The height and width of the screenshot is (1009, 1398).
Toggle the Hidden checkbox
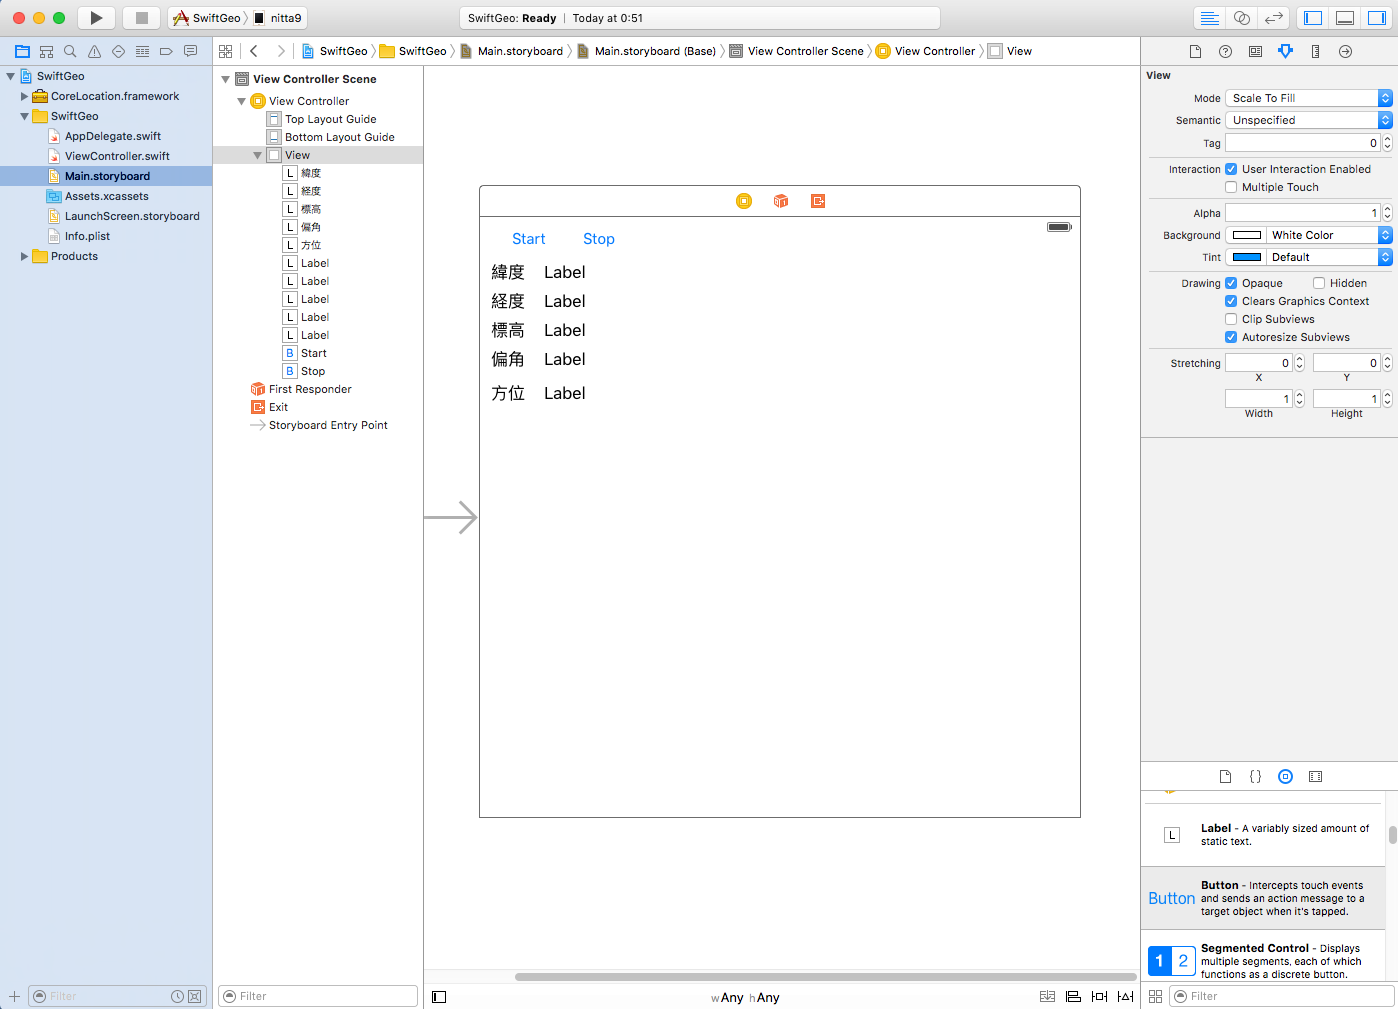pos(1319,283)
